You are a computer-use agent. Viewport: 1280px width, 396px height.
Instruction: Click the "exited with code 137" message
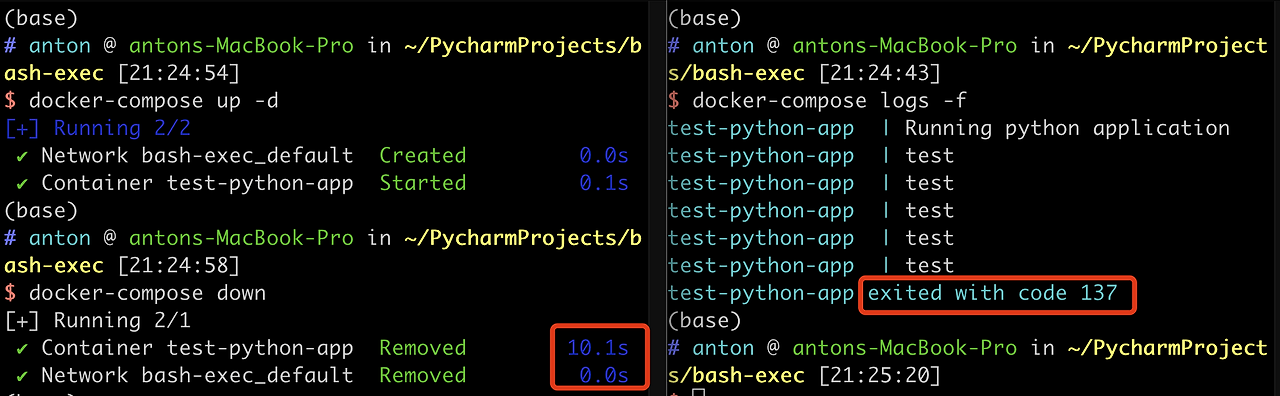[992, 293]
